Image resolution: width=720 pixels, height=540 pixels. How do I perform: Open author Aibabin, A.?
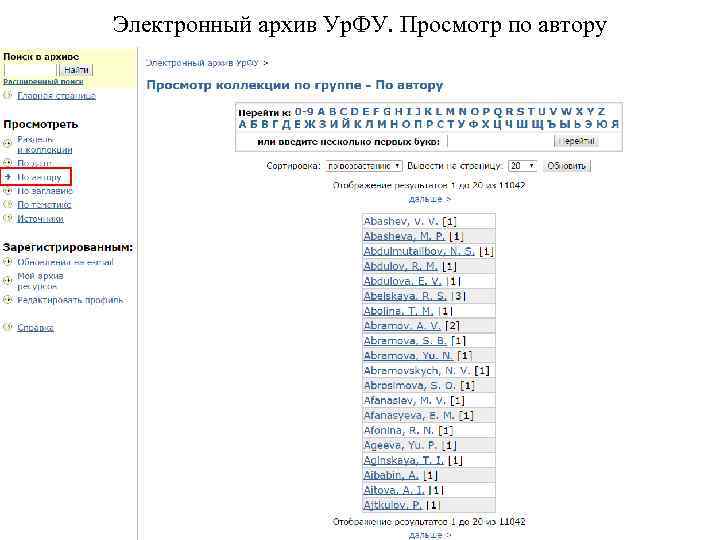(x=391, y=475)
